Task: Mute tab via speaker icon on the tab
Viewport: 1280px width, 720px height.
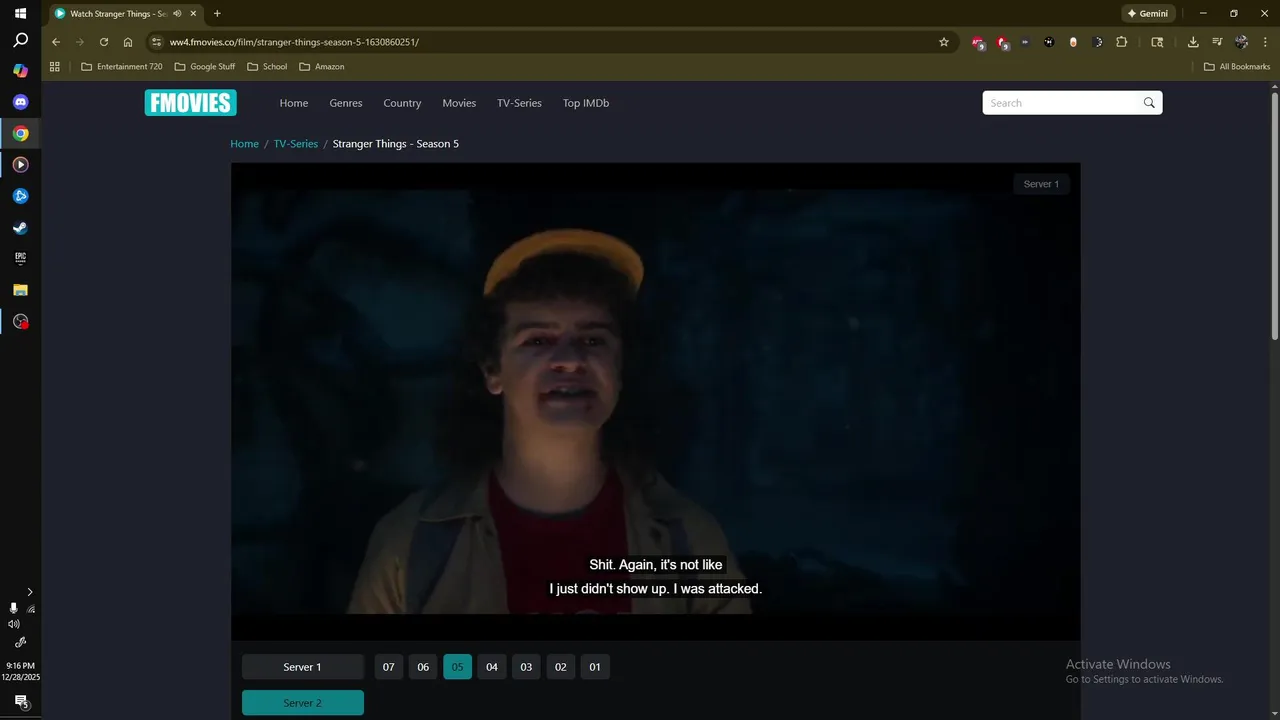Action: click(x=177, y=13)
